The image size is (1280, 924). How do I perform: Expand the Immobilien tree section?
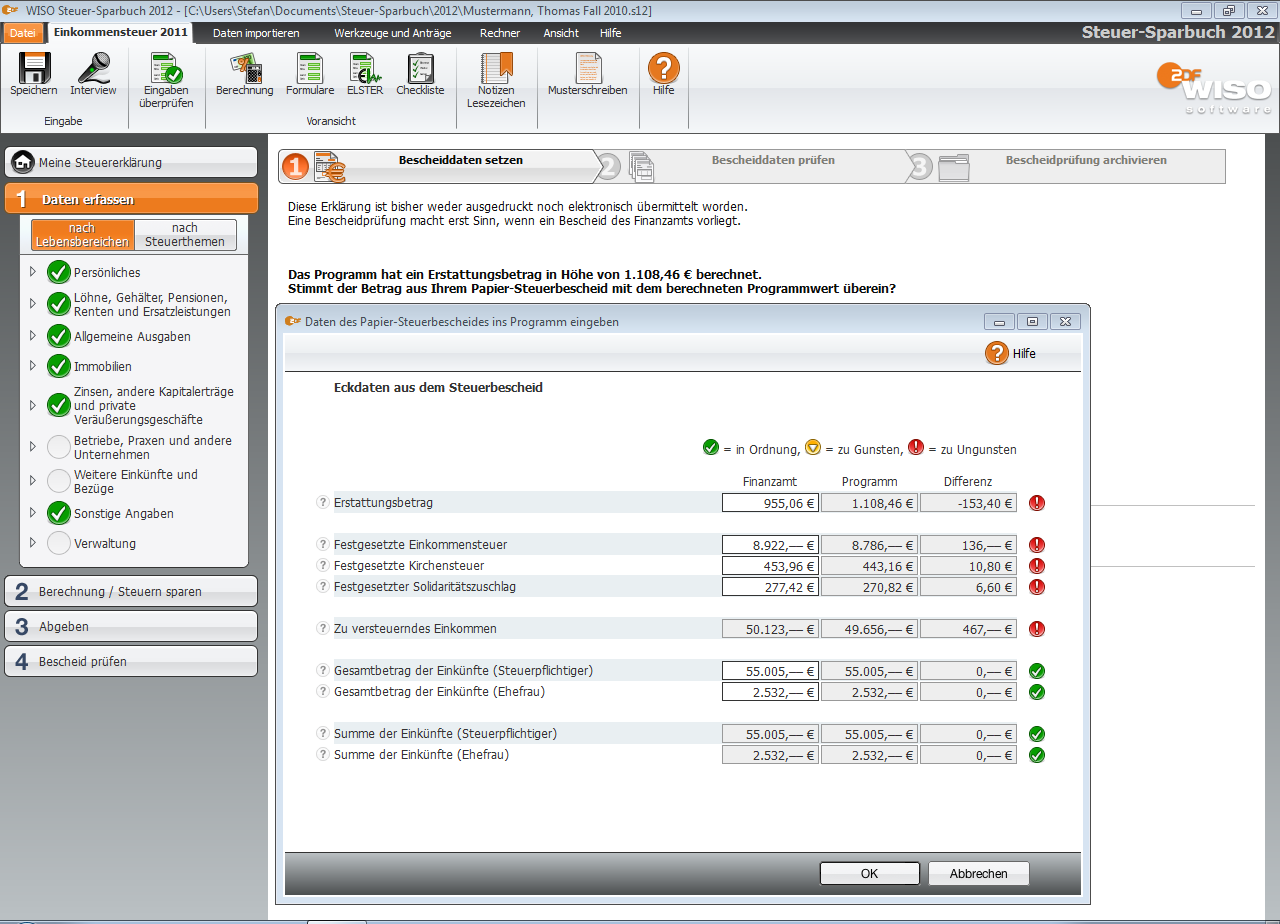(x=32, y=366)
